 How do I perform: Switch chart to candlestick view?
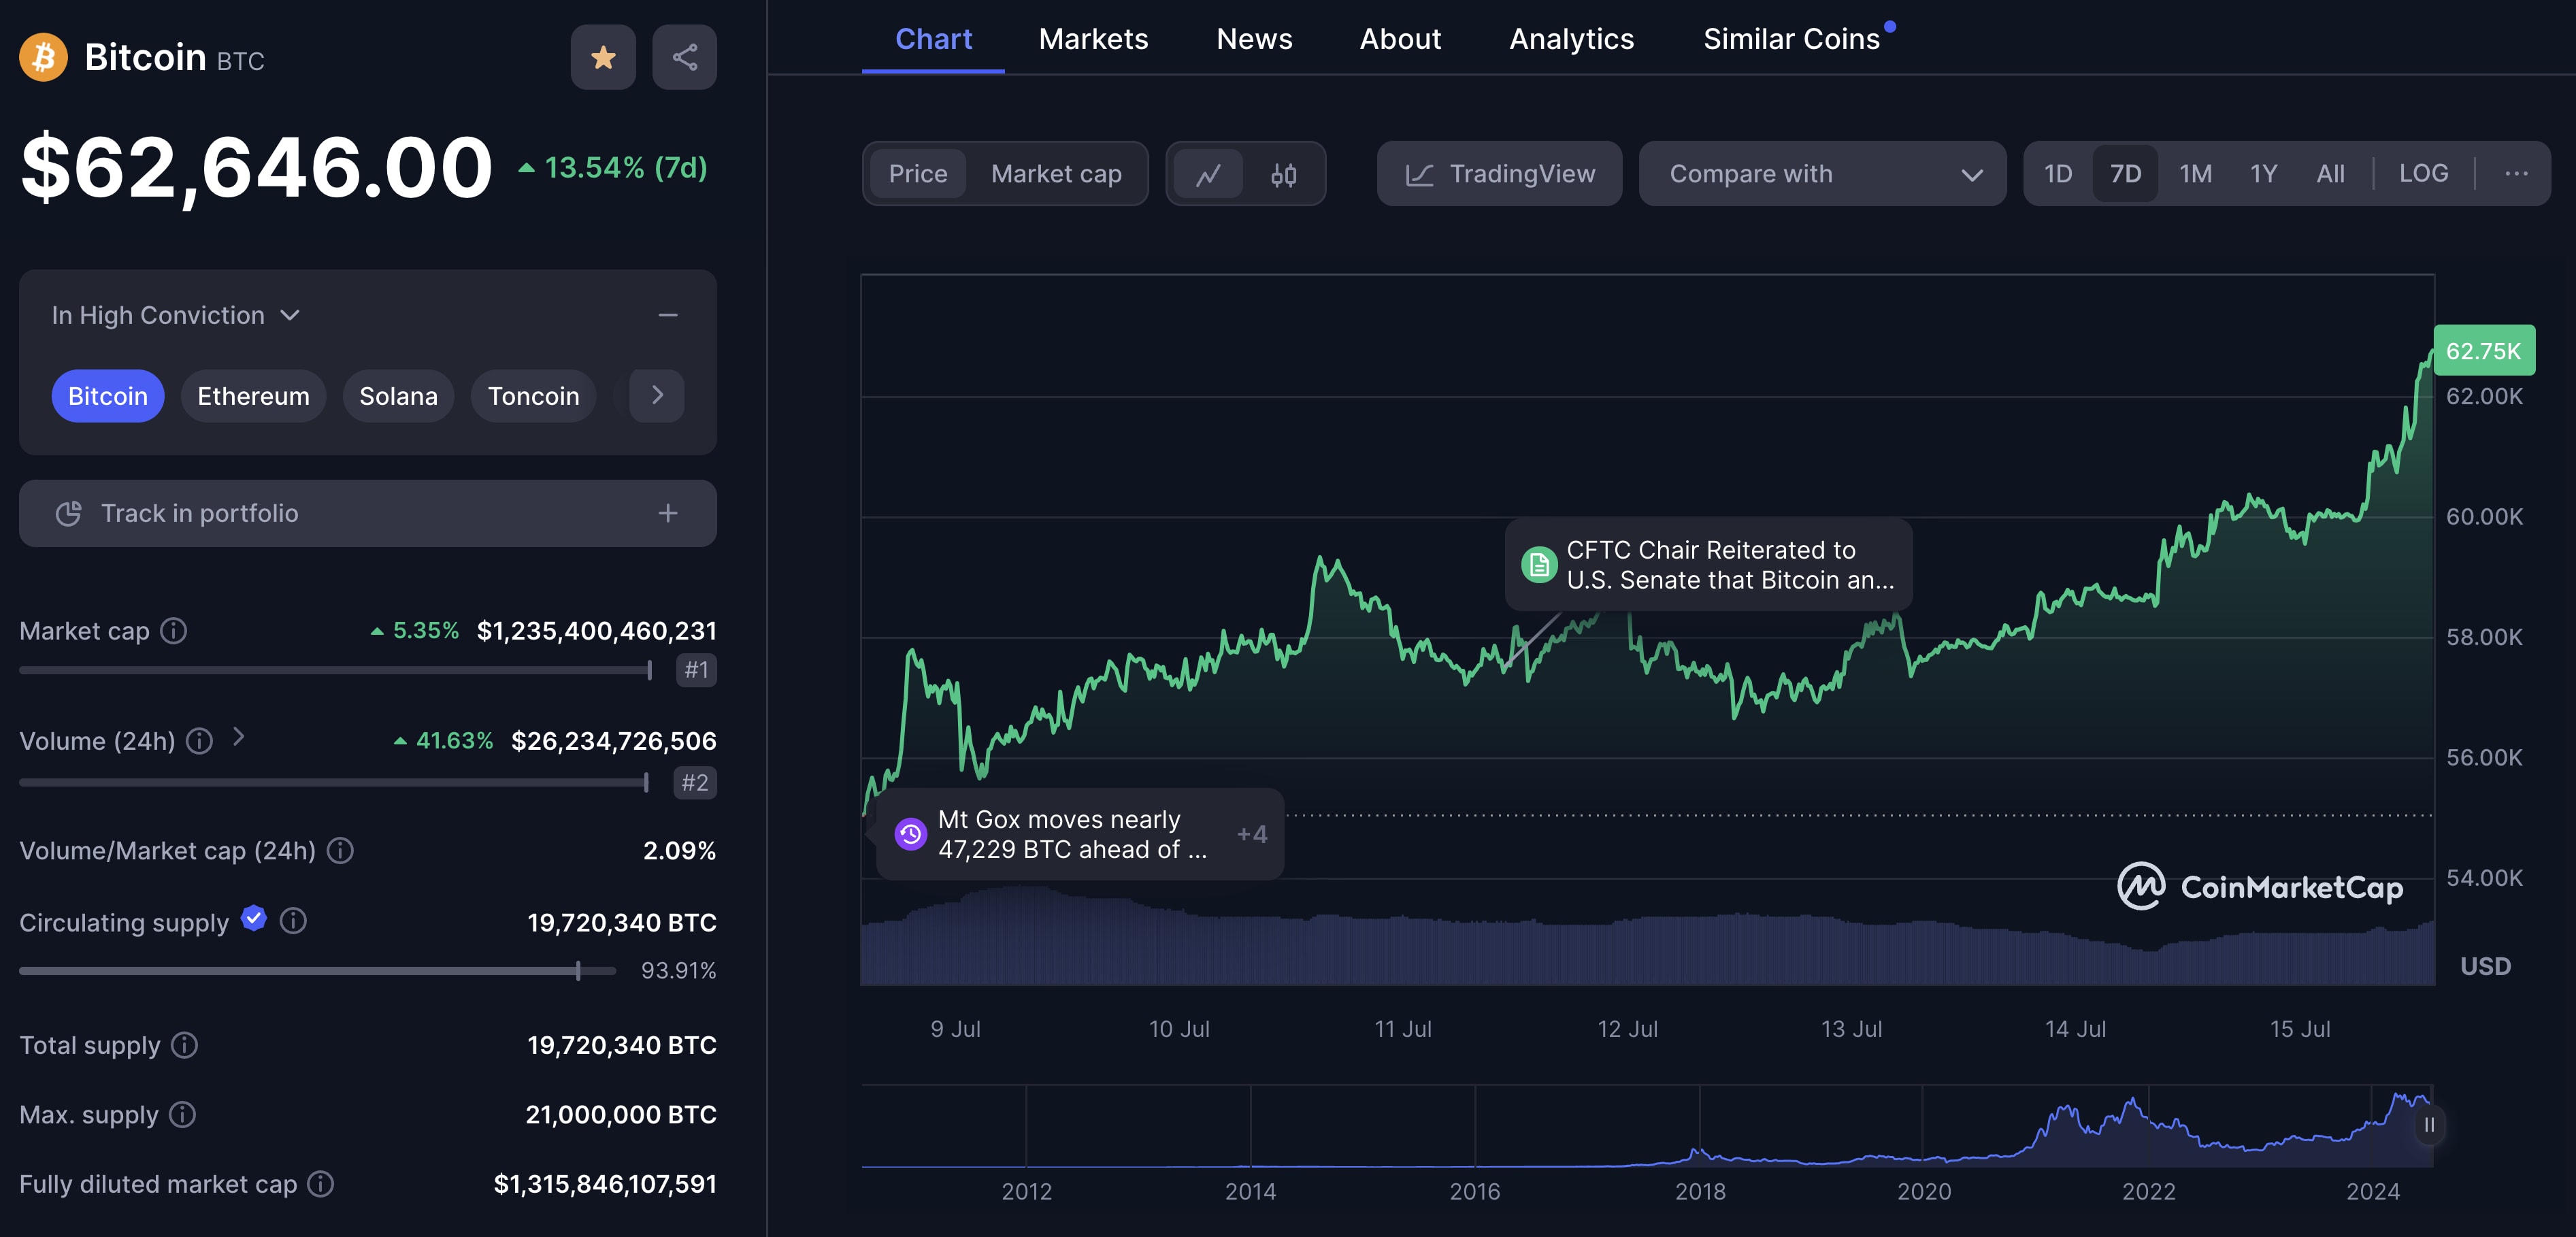point(1285,173)
